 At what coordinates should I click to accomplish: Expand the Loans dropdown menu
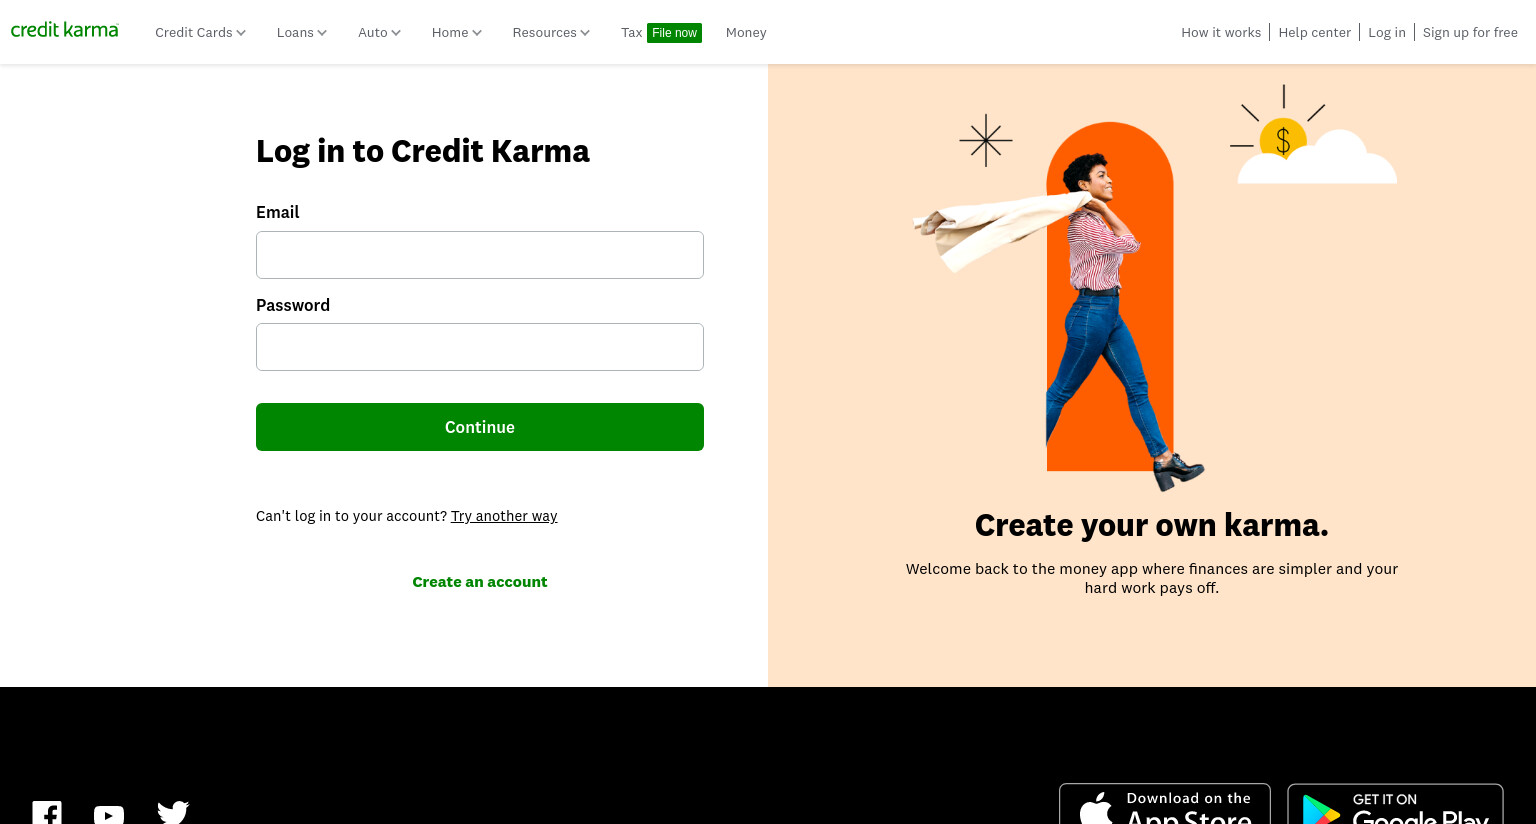tap(302, 33)
